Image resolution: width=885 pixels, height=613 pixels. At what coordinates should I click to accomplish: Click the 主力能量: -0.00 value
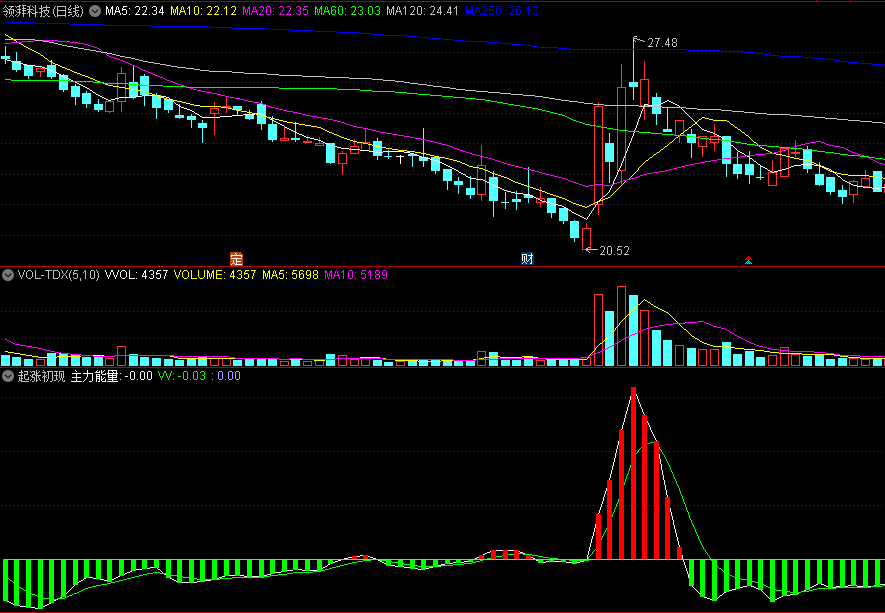click(112, 376)
